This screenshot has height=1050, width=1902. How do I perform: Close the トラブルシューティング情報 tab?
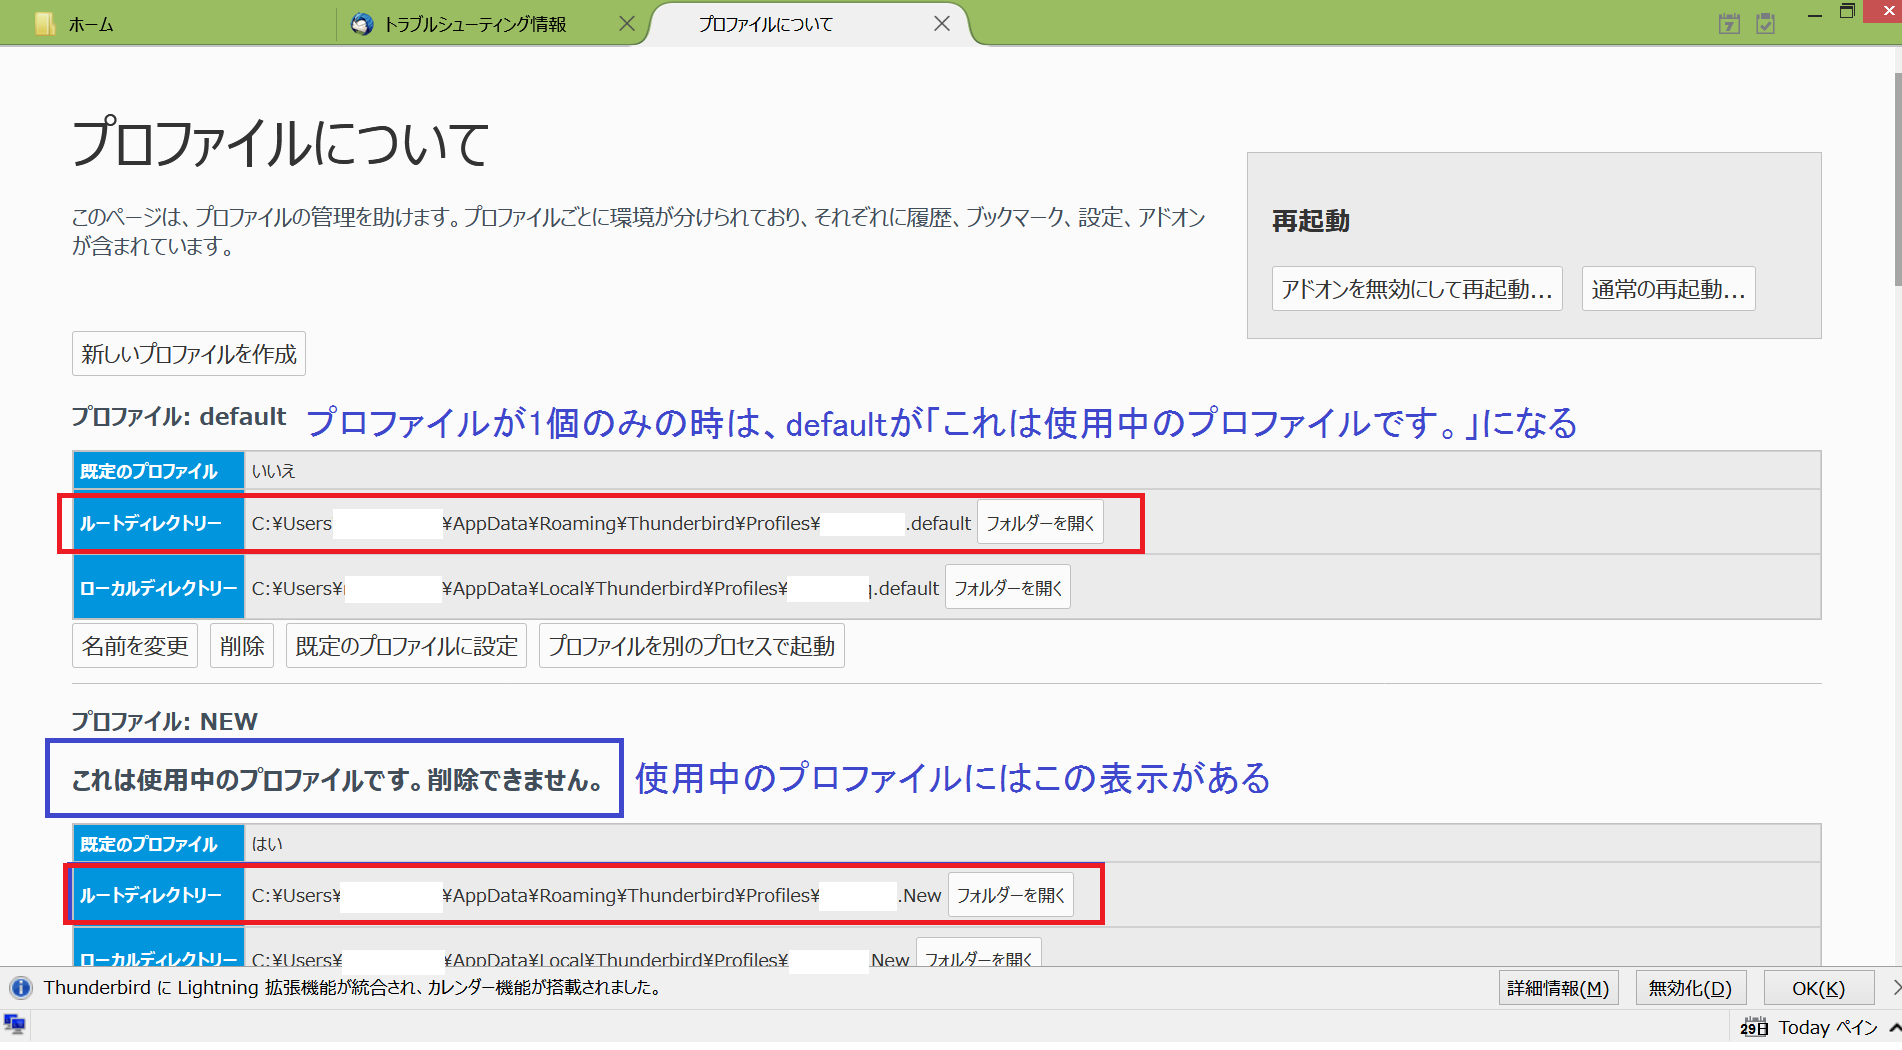click(627, 23)
